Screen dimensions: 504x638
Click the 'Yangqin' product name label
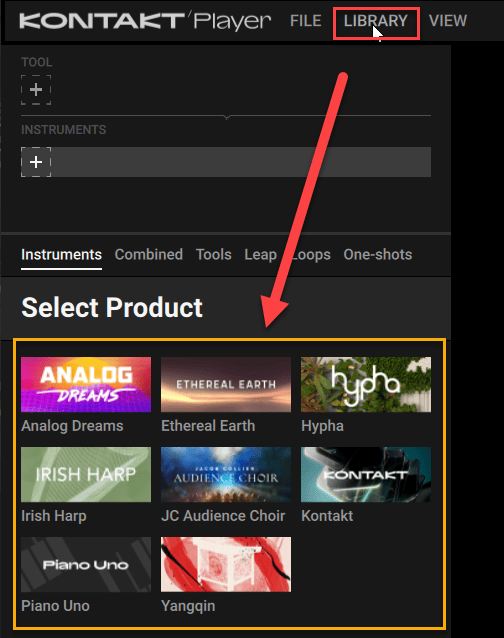point(188,606)
